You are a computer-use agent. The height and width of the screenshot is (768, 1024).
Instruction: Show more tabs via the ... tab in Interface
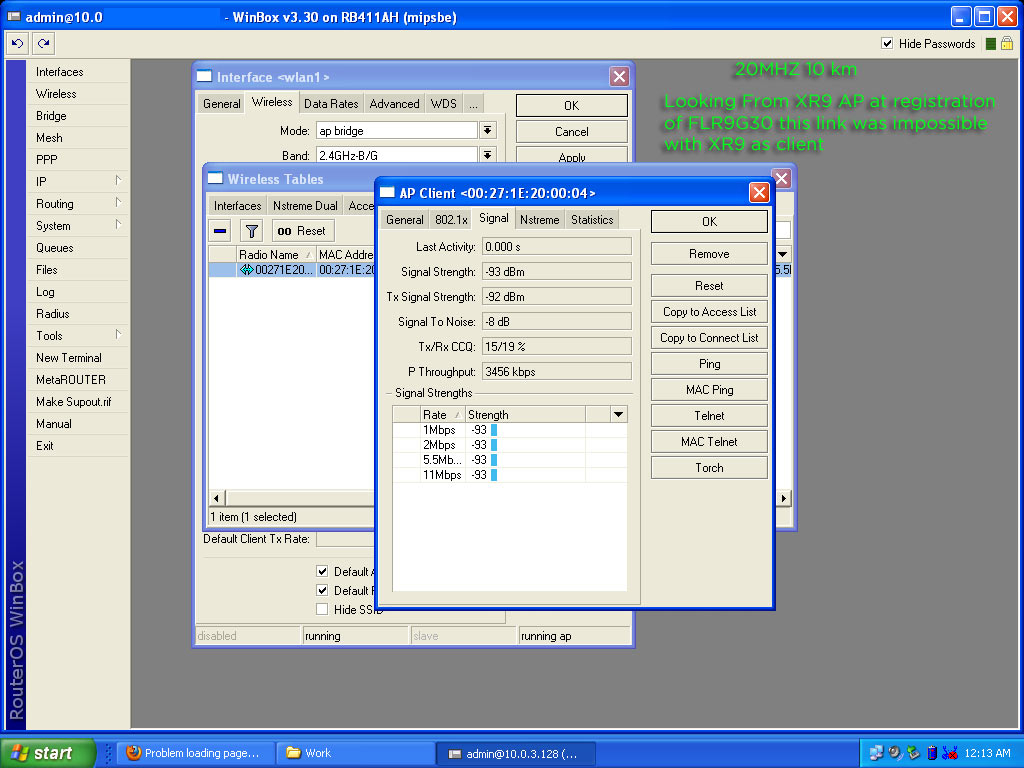473,104
